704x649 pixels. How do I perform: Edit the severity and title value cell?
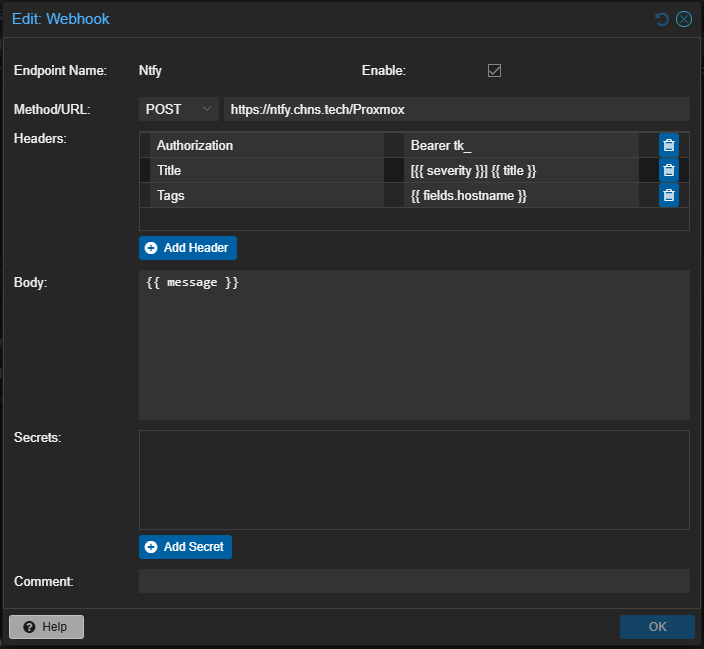click(x=521, y=170)
